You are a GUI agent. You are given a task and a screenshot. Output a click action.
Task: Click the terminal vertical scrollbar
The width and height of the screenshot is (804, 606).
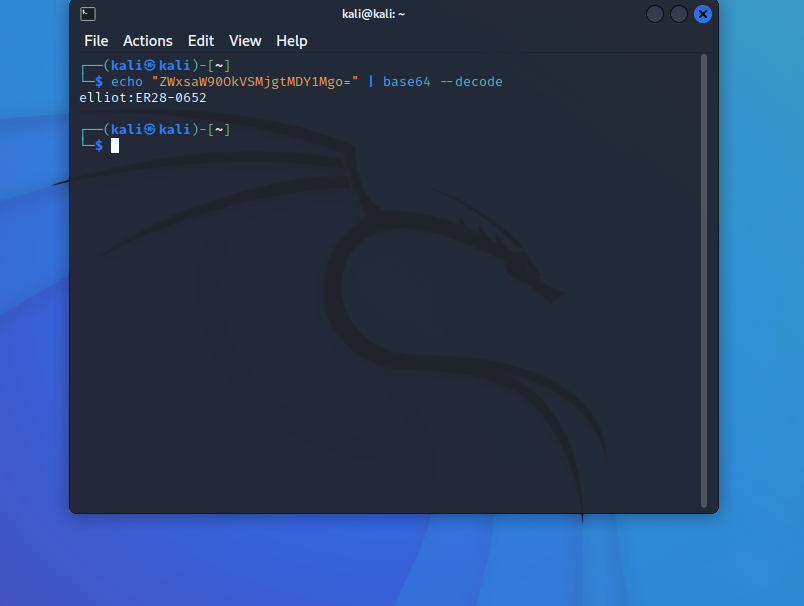704,281
